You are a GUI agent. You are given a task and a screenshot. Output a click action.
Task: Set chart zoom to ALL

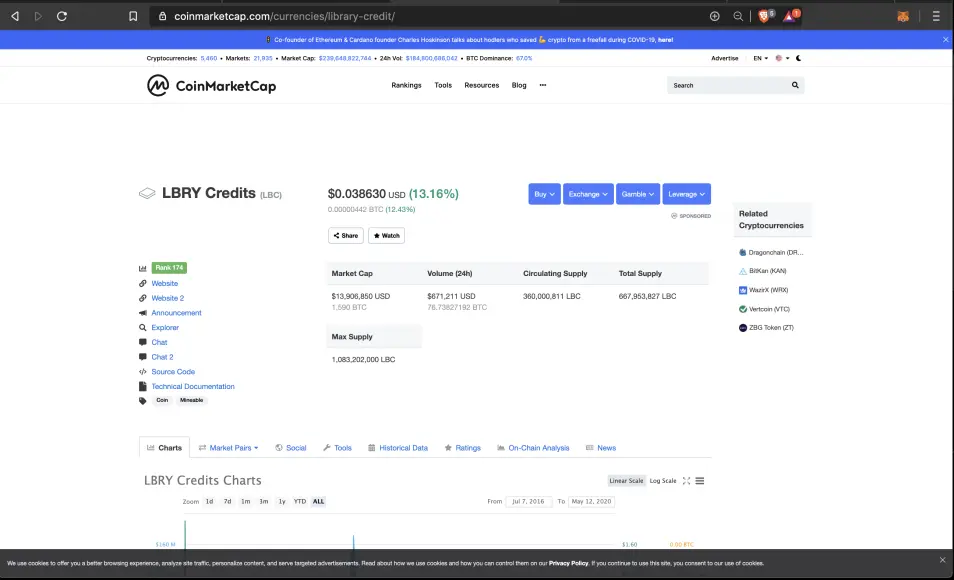point(318,501)
